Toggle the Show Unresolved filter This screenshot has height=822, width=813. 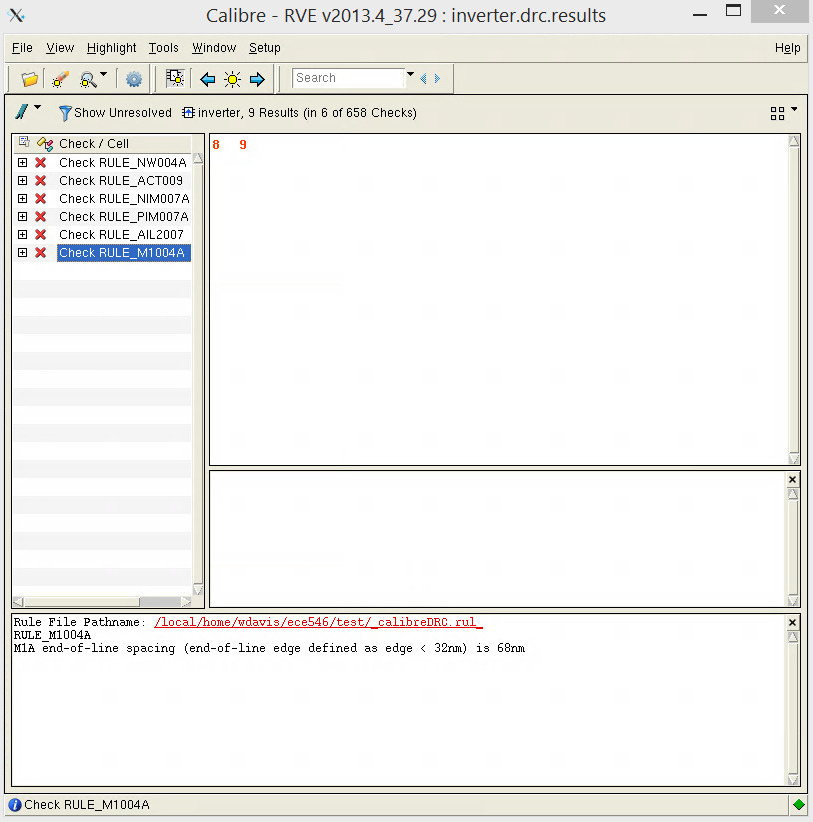click(x=114, y=113)
